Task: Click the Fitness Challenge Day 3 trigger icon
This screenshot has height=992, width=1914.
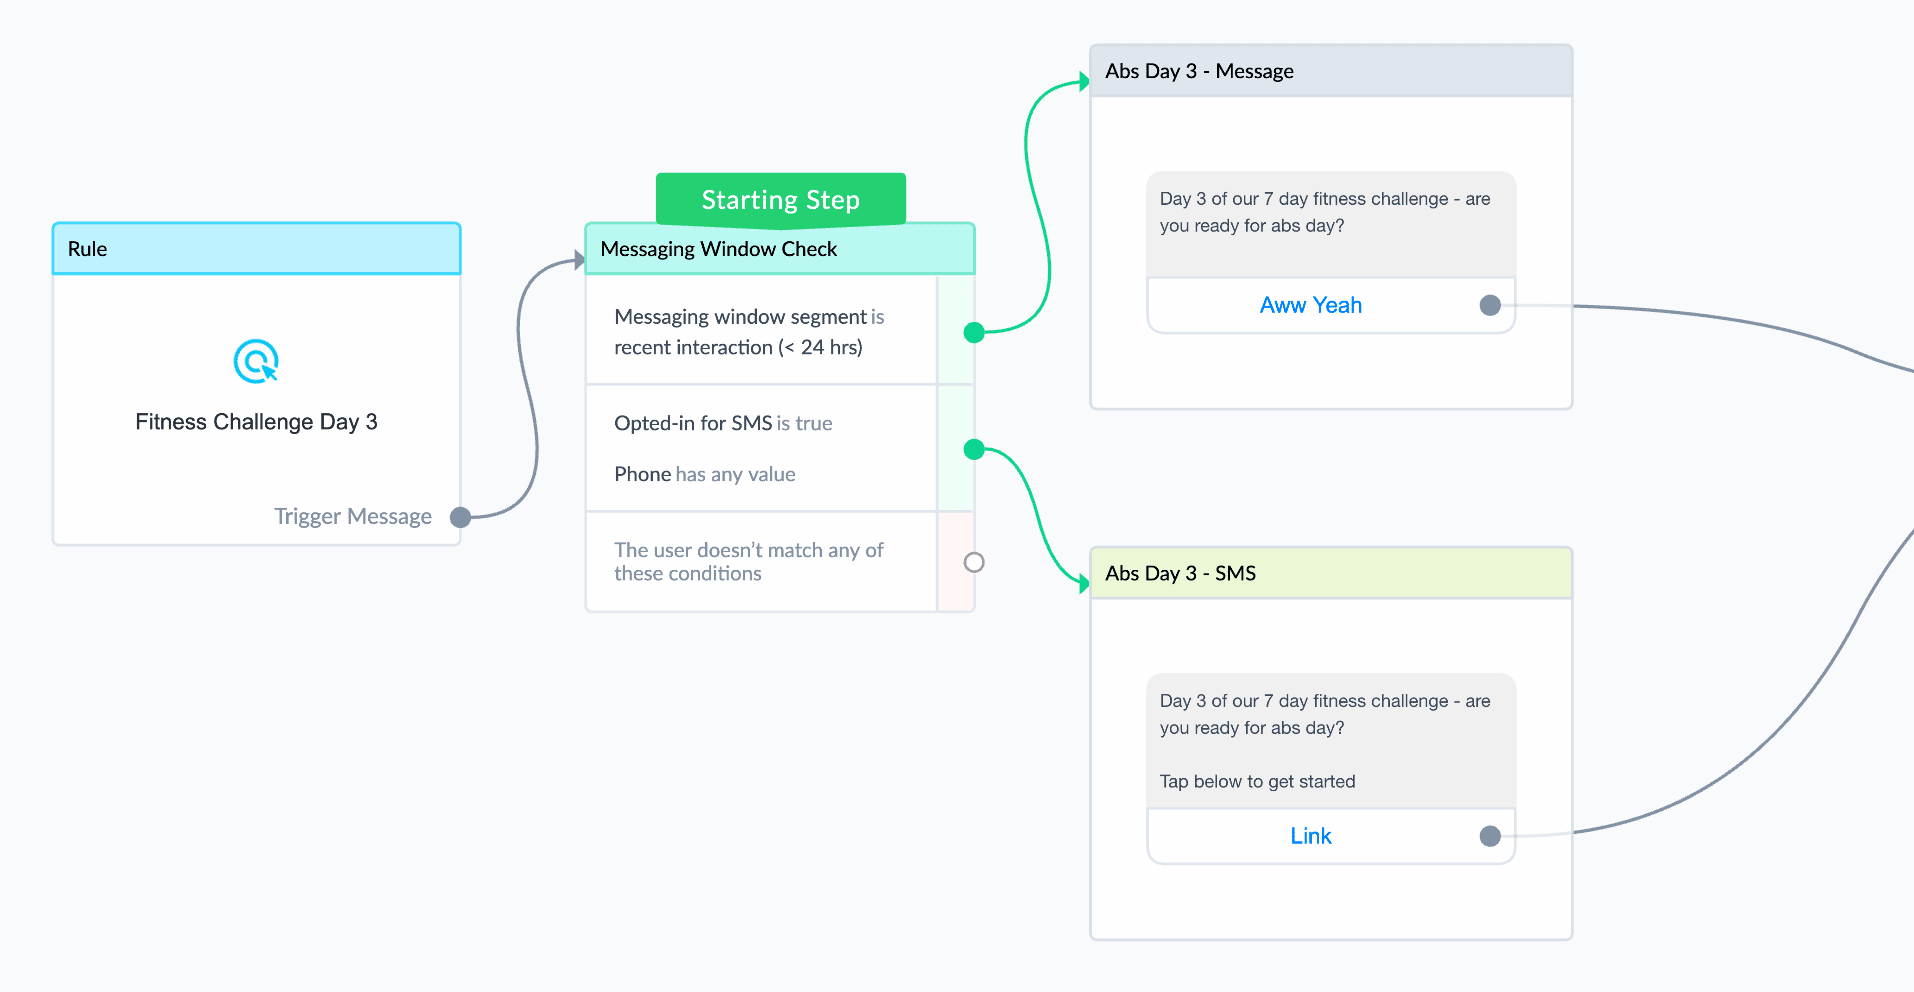Action: [x=256, y=361]
